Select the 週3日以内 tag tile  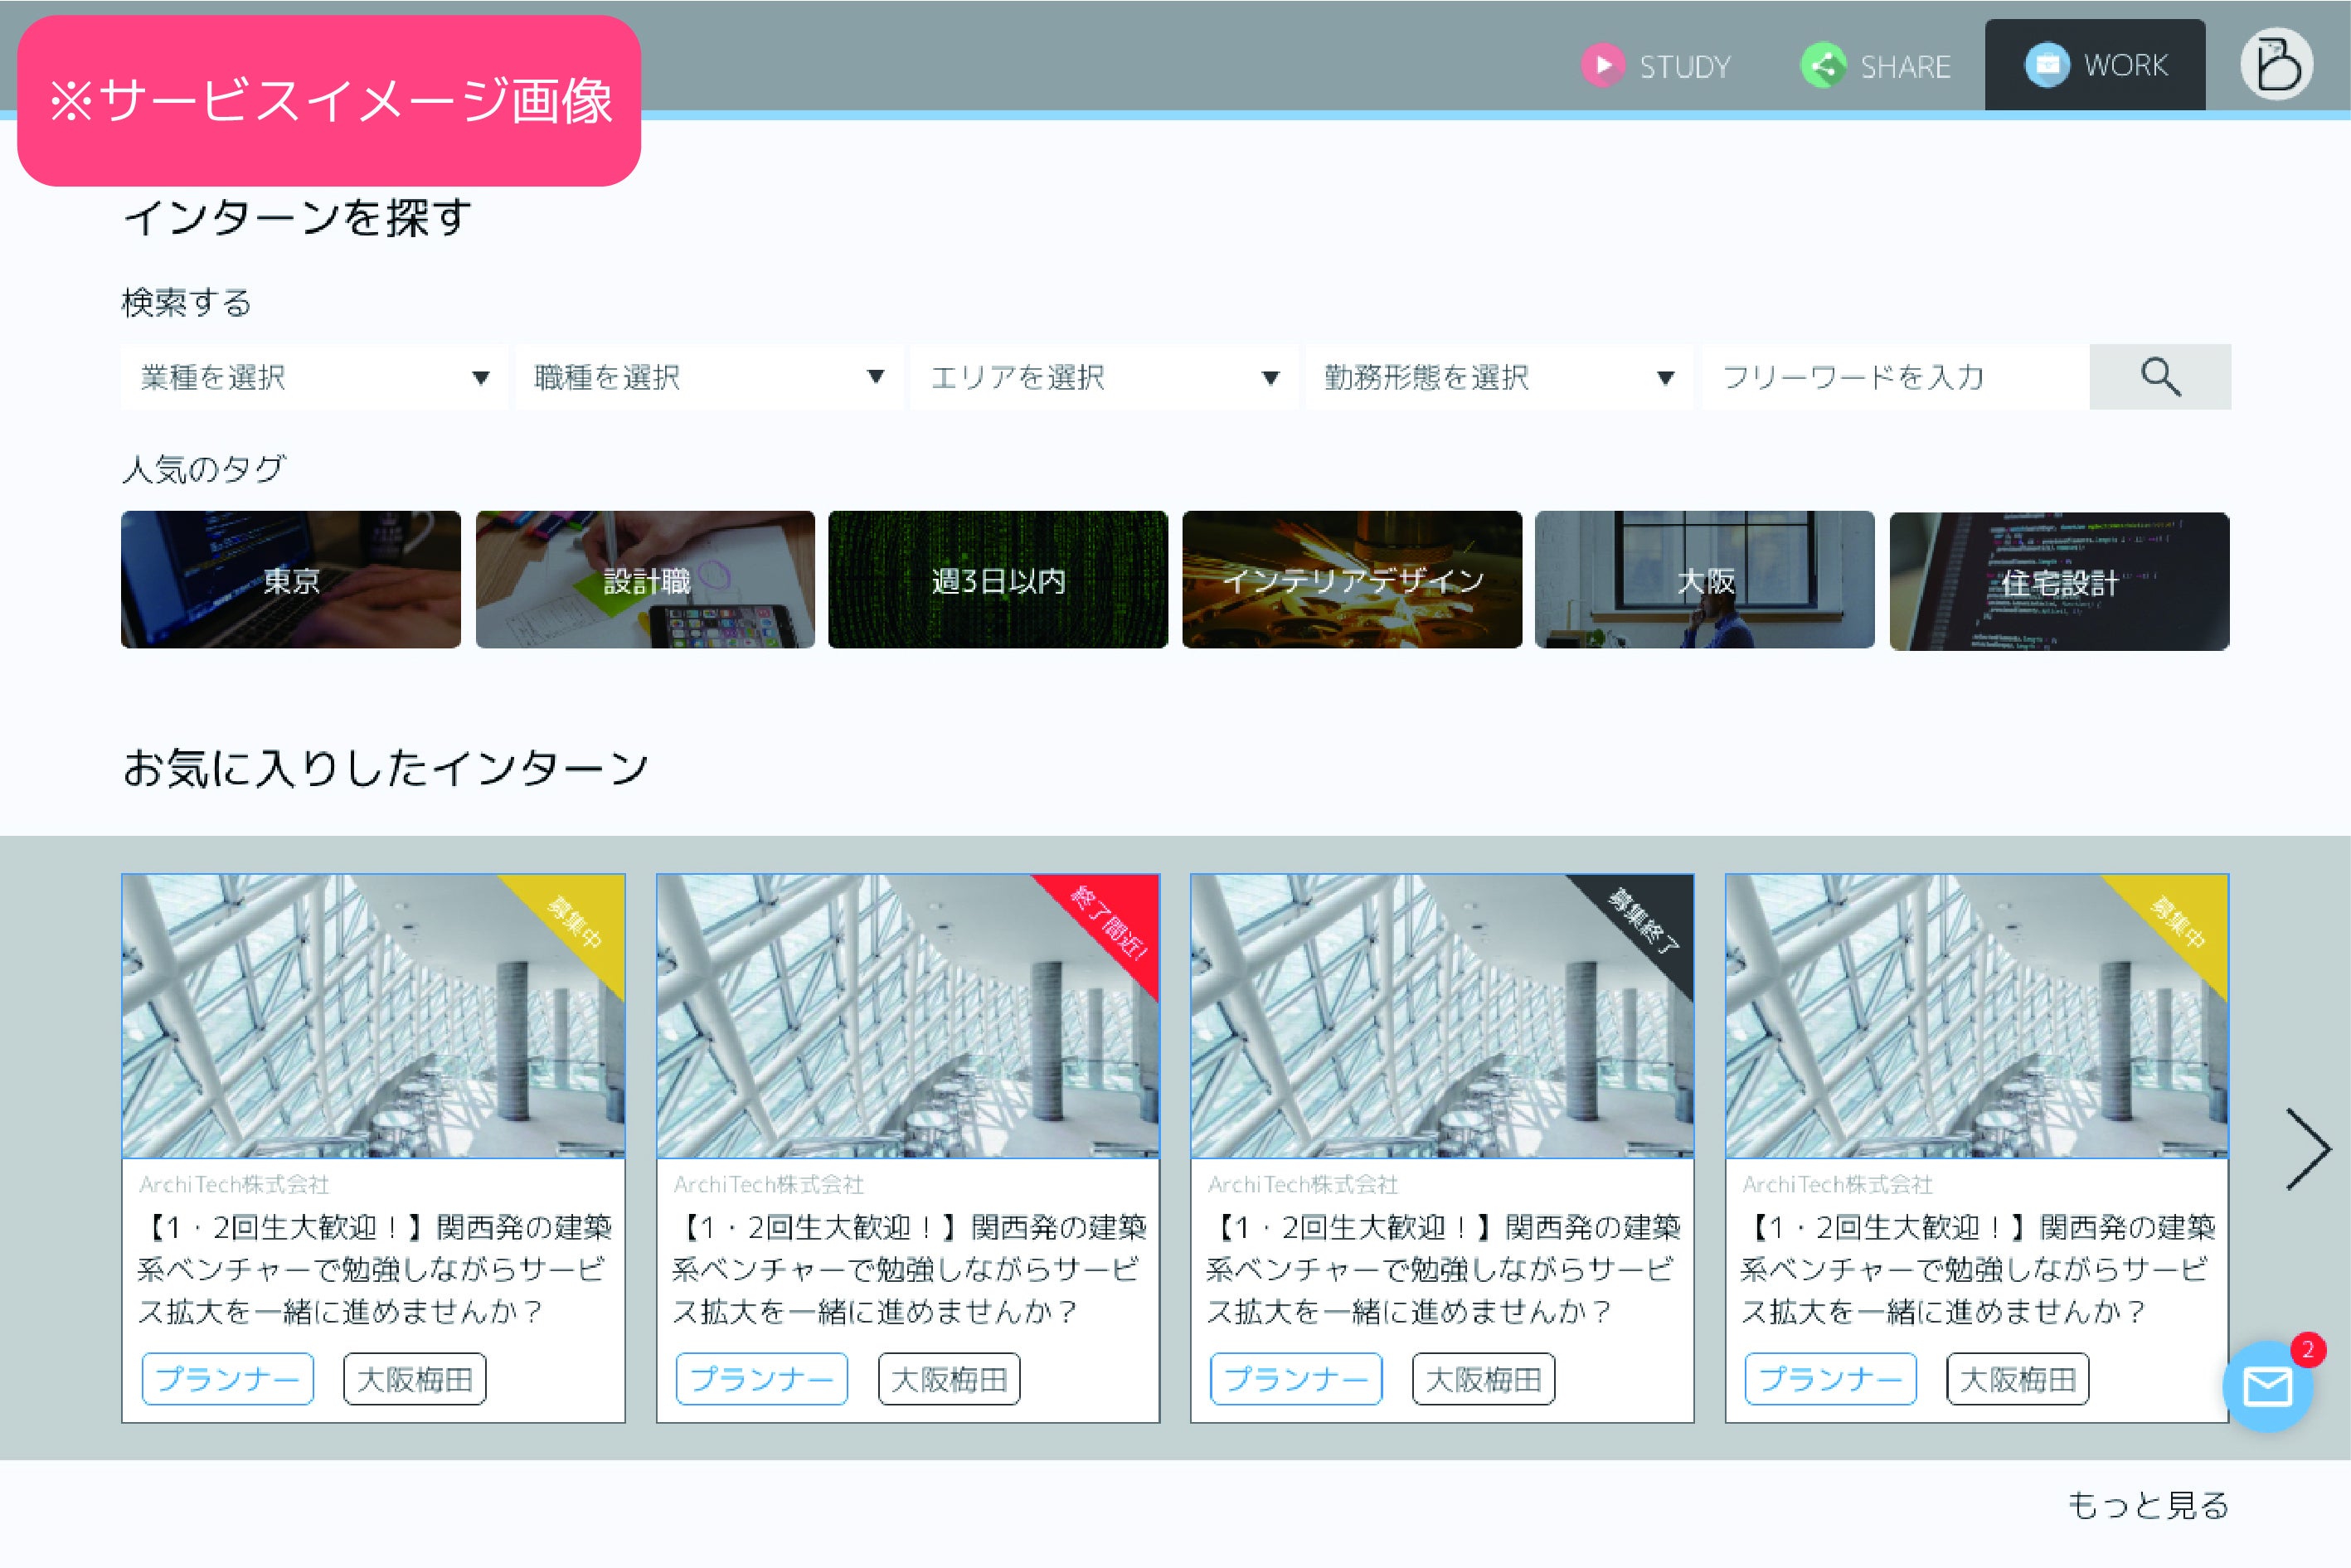click(997, 580)
